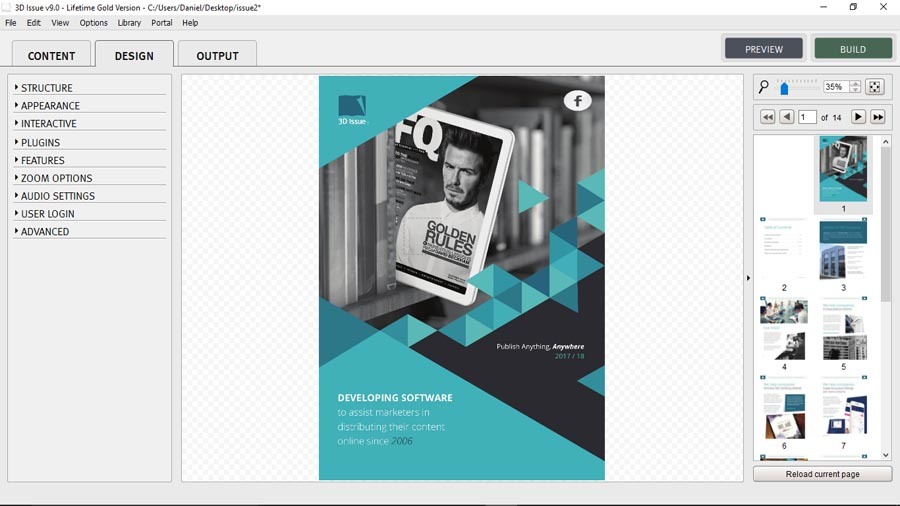The height and width of the screenshot is (506, 900).
Task: Select page 1 thumbnail
Action: [843, 169]
